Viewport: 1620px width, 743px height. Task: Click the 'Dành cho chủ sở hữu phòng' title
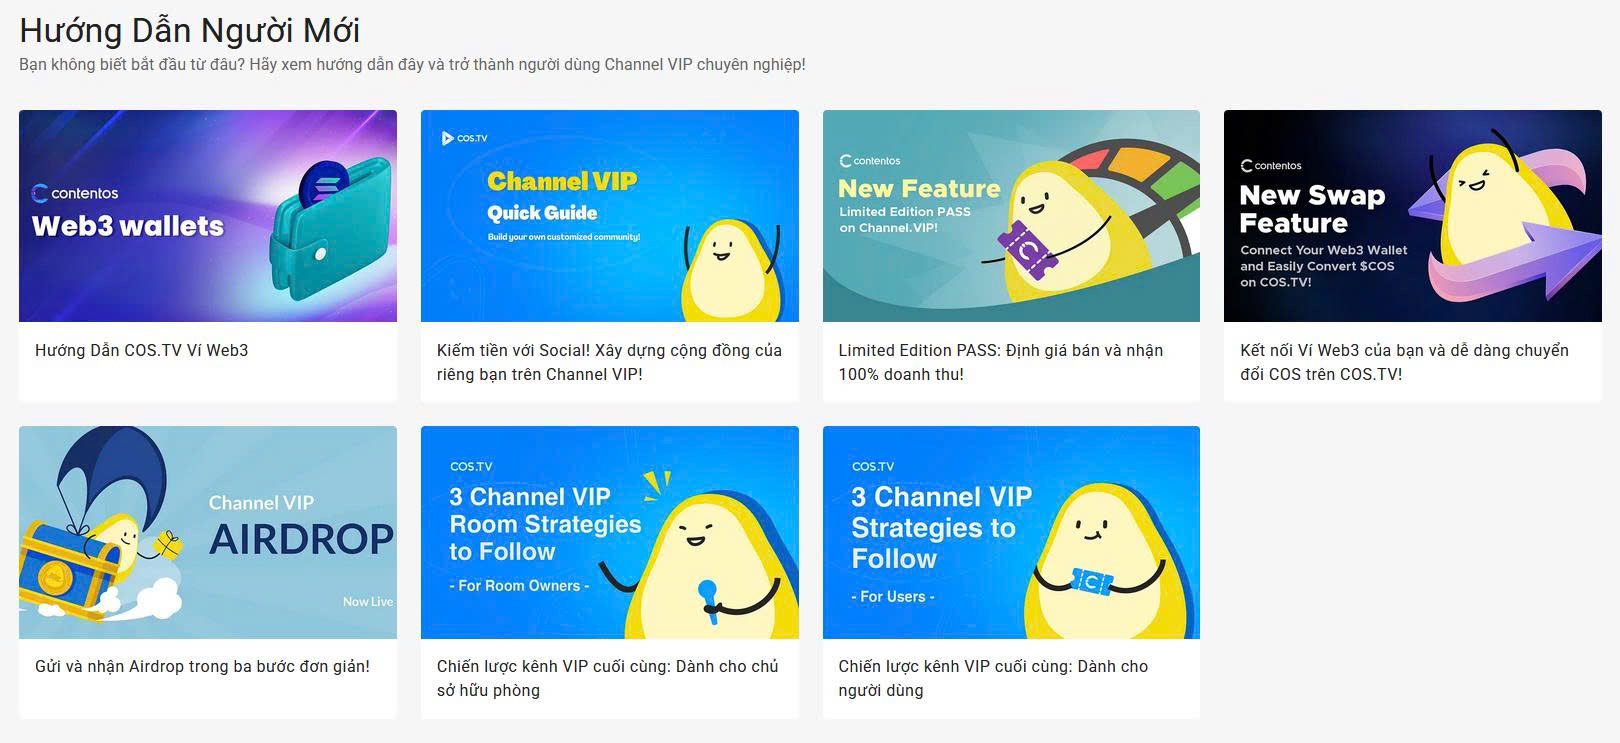pyautogui.click(x=607, y=678)
